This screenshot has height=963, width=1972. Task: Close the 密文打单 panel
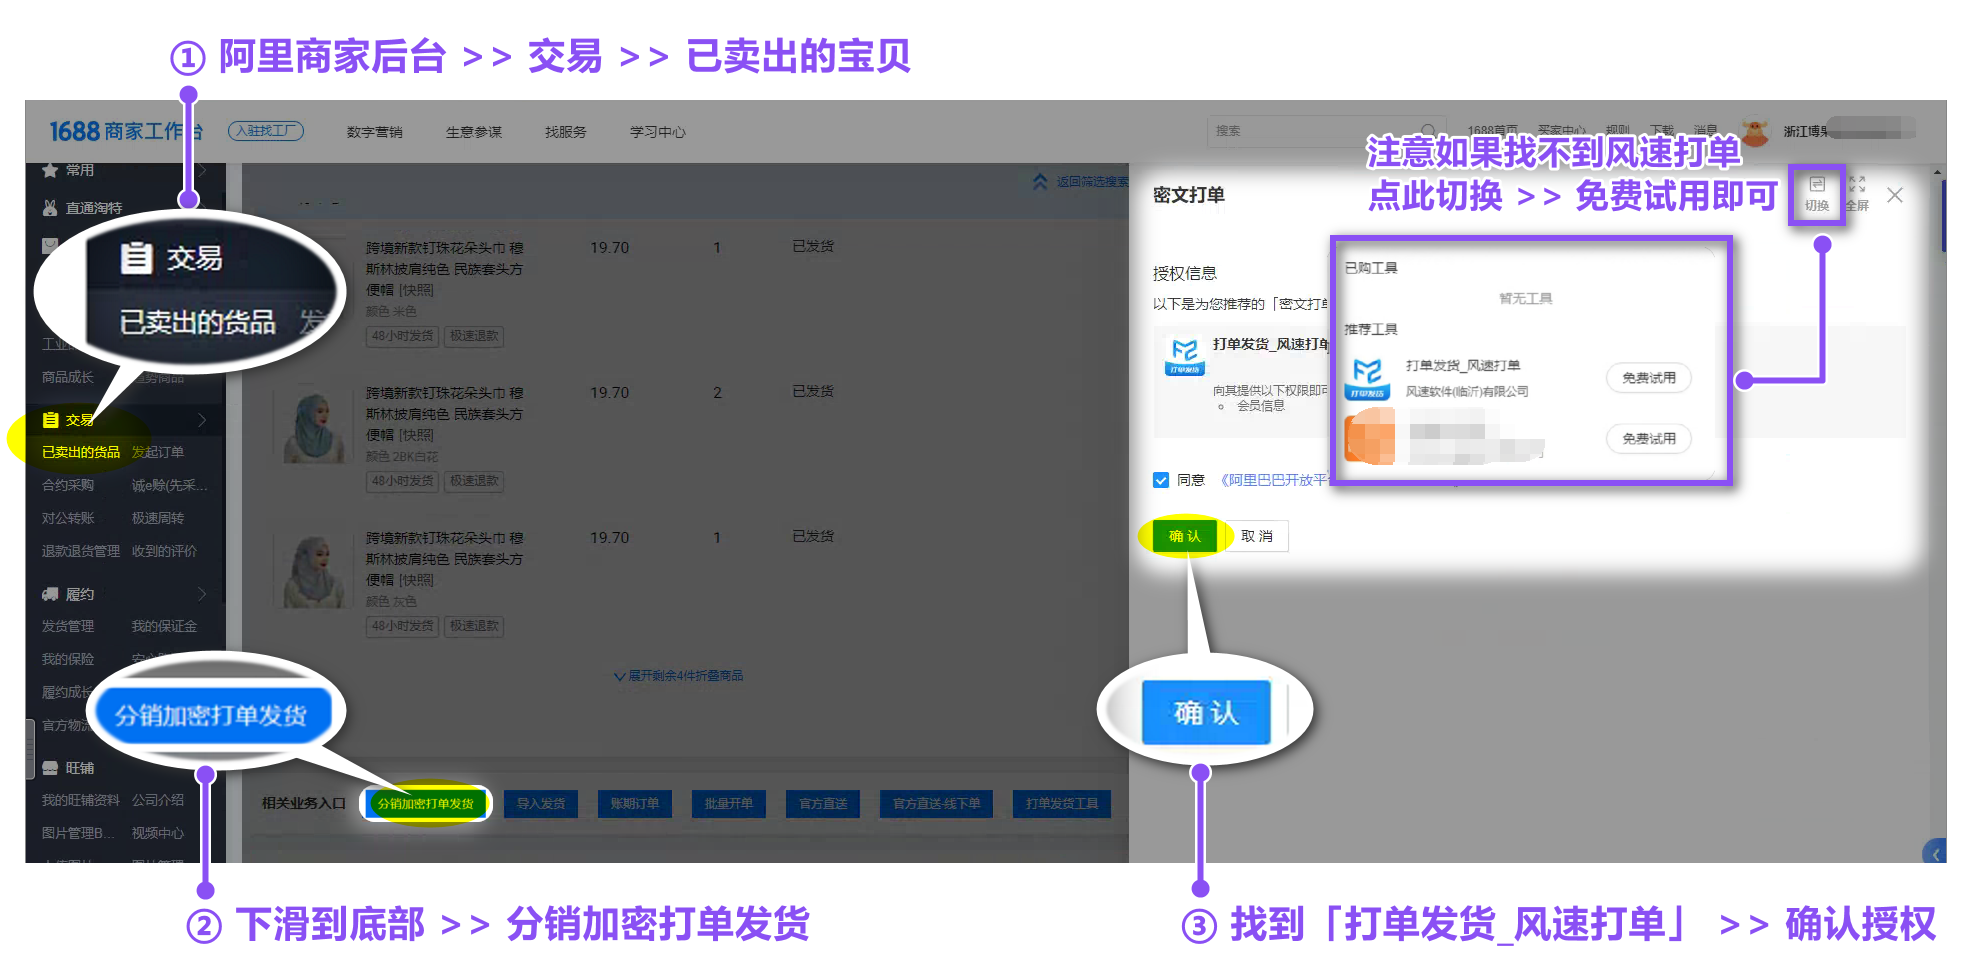(x=1895, y=195)
